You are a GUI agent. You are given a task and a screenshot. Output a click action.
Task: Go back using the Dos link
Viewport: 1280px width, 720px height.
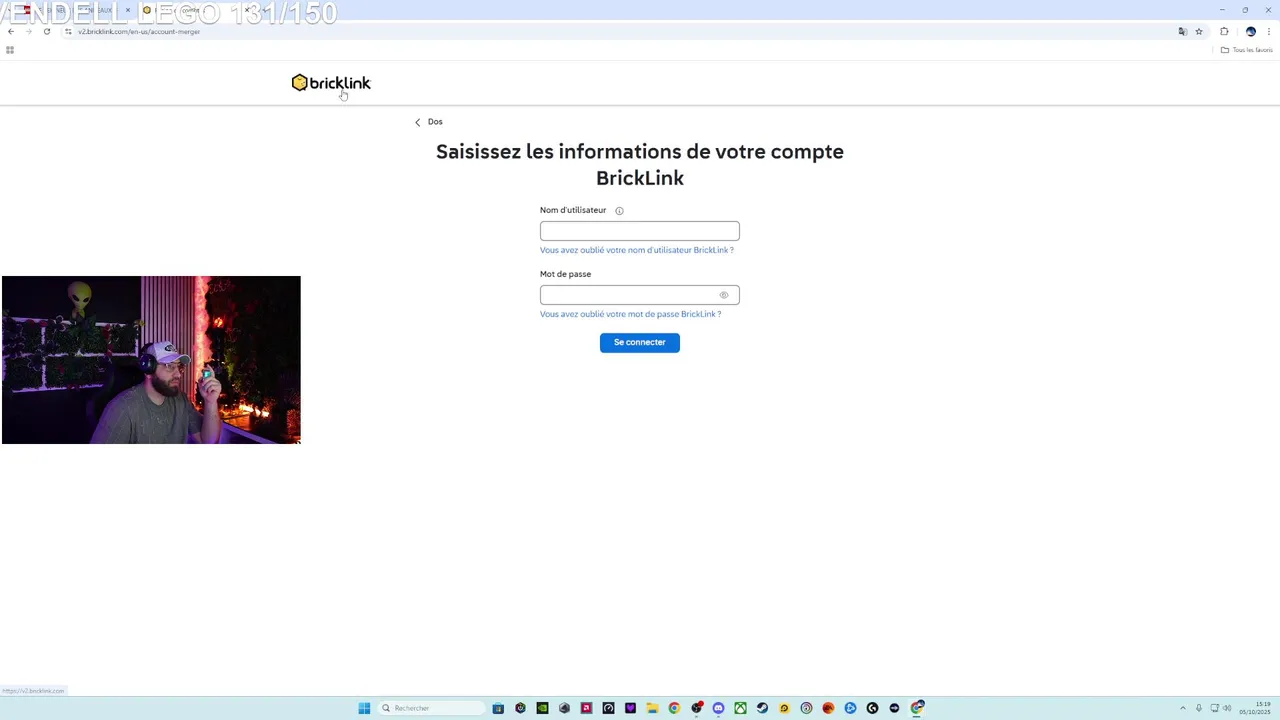pos(429,122)
